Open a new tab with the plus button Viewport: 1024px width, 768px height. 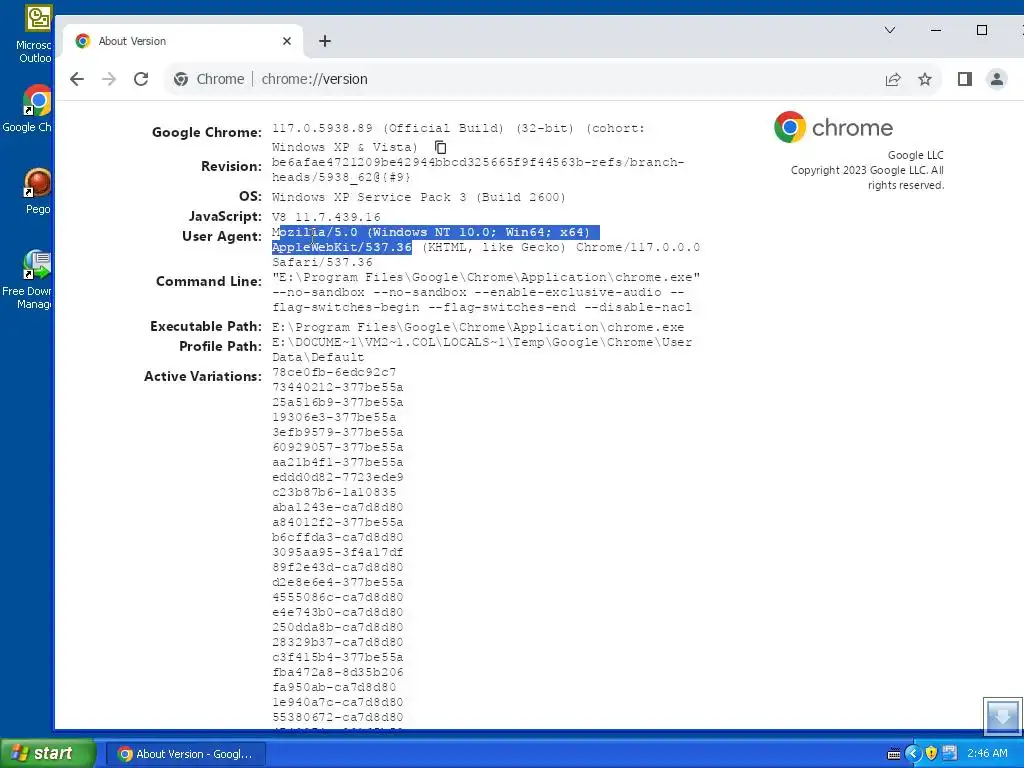pyautogui.click(x=325, y=41)
